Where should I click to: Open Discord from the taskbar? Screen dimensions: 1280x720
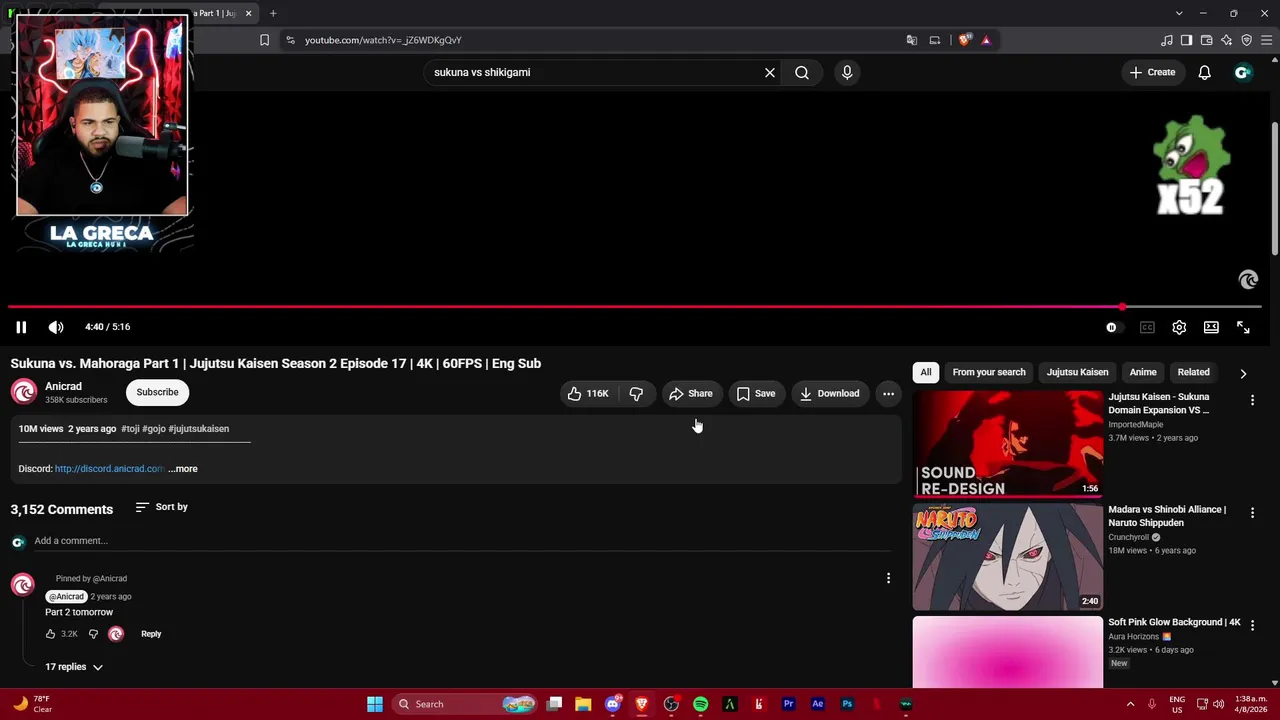point(613,704)
